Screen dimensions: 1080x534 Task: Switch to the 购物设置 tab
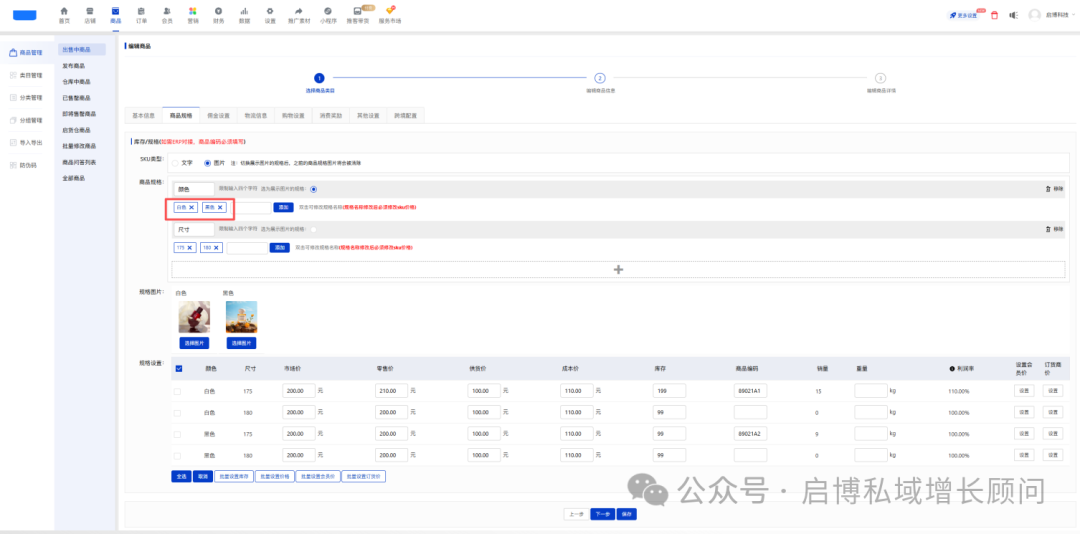coord(293,115)
